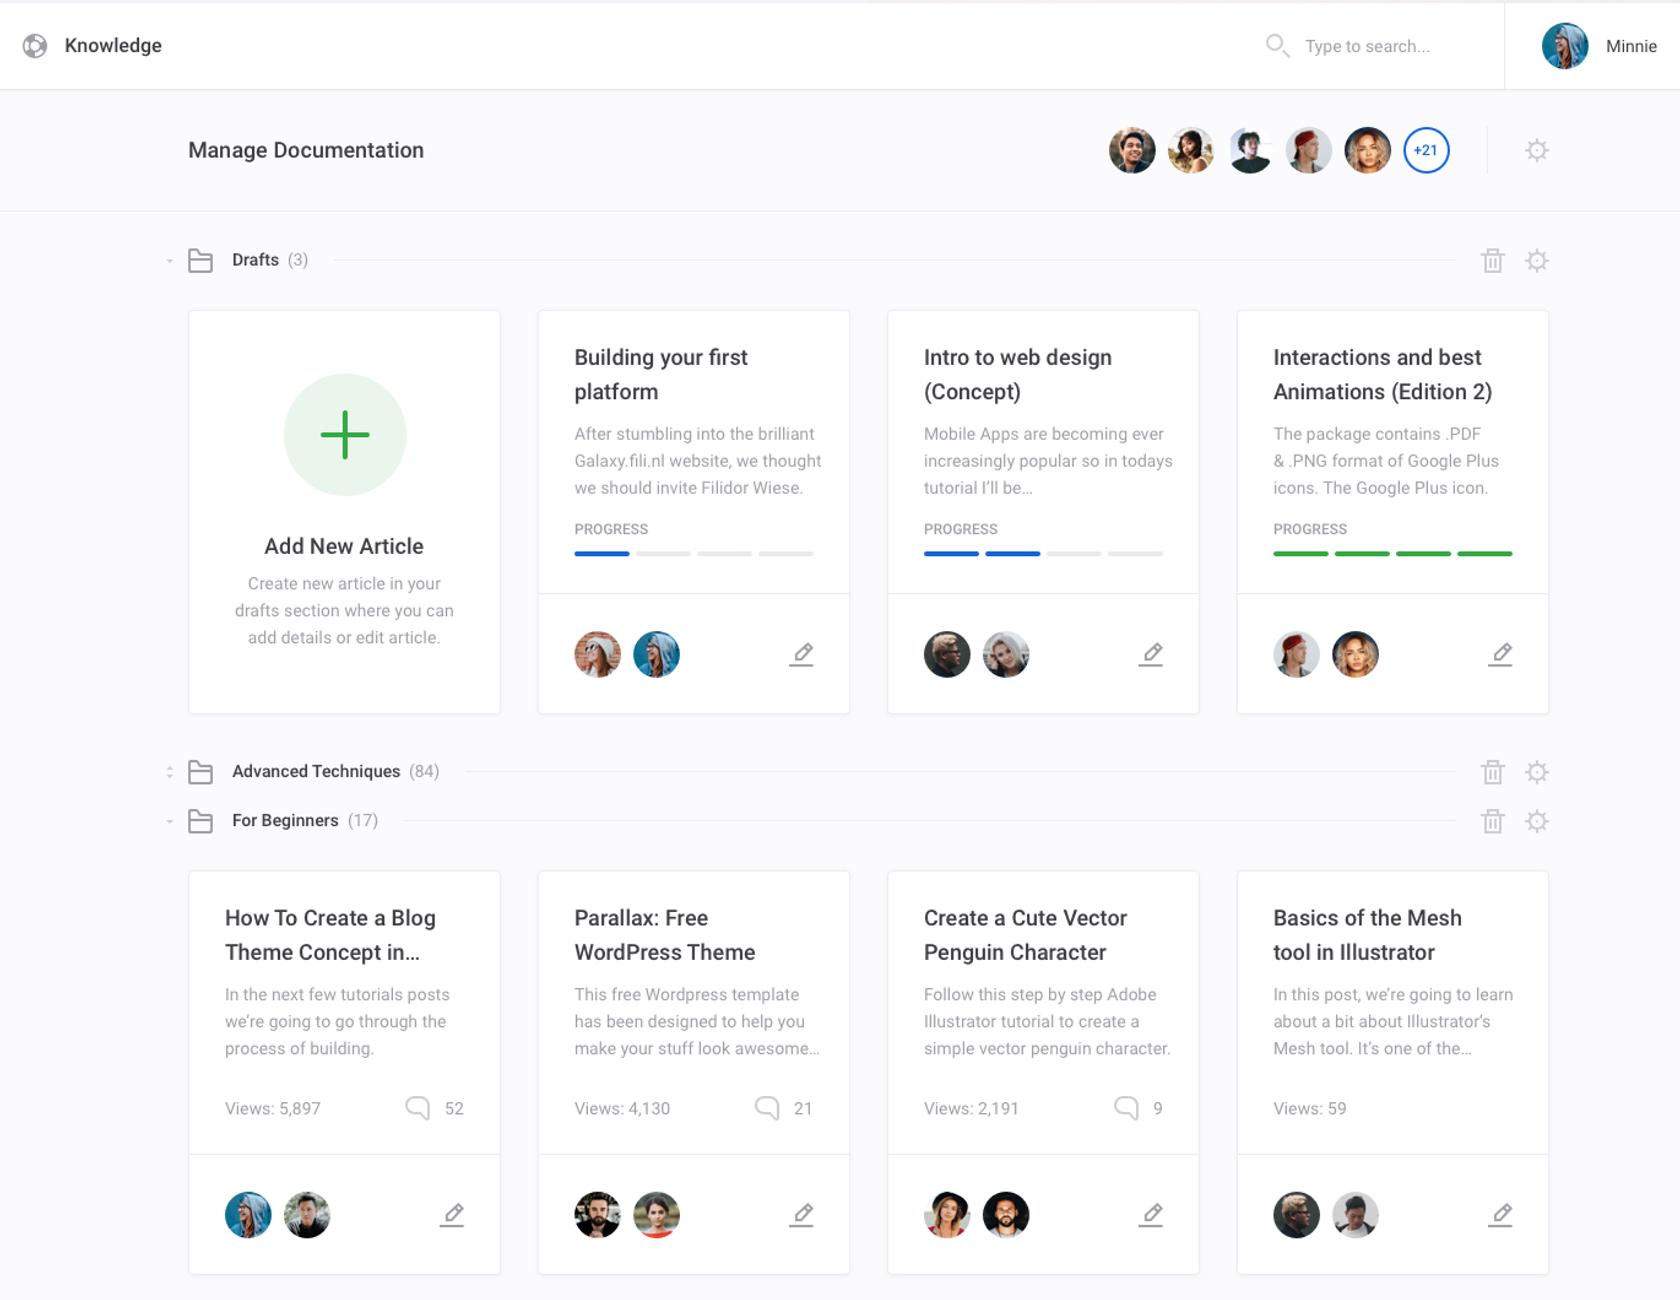Screen dimensions: 1680x1300
Task: Open the Building your first platform article
Action: [660, 375]
